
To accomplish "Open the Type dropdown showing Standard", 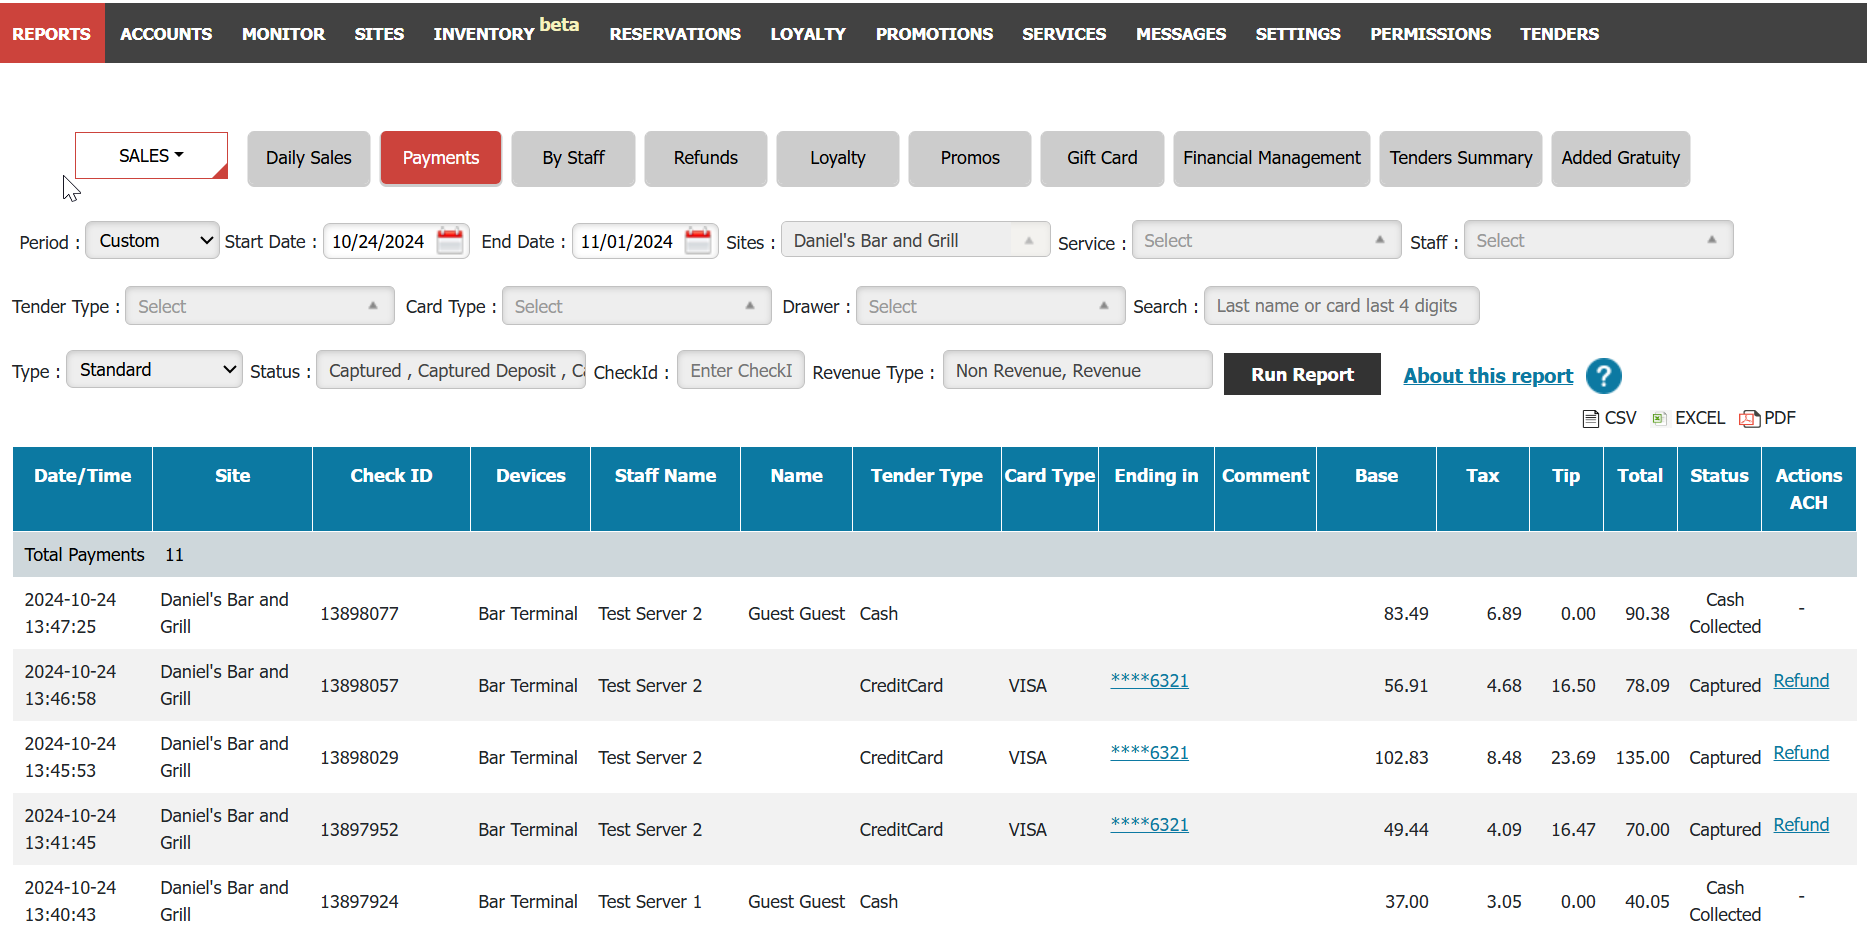I will (x=154, y=370).
